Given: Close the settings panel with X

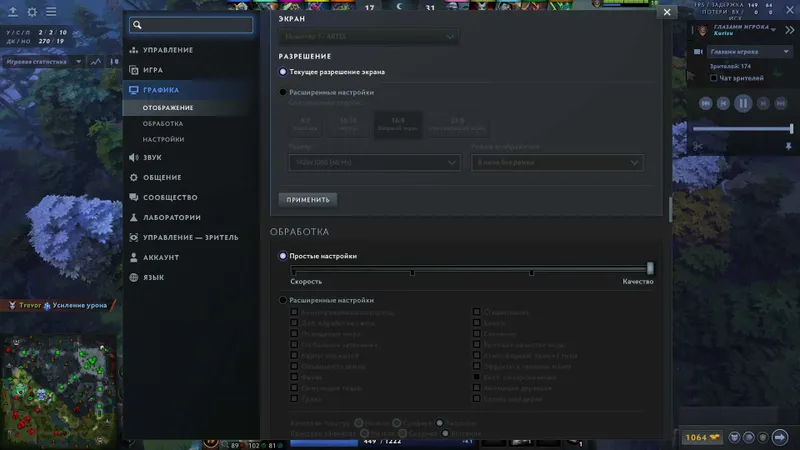Looking at the screenshot, I should click(667, 12).
